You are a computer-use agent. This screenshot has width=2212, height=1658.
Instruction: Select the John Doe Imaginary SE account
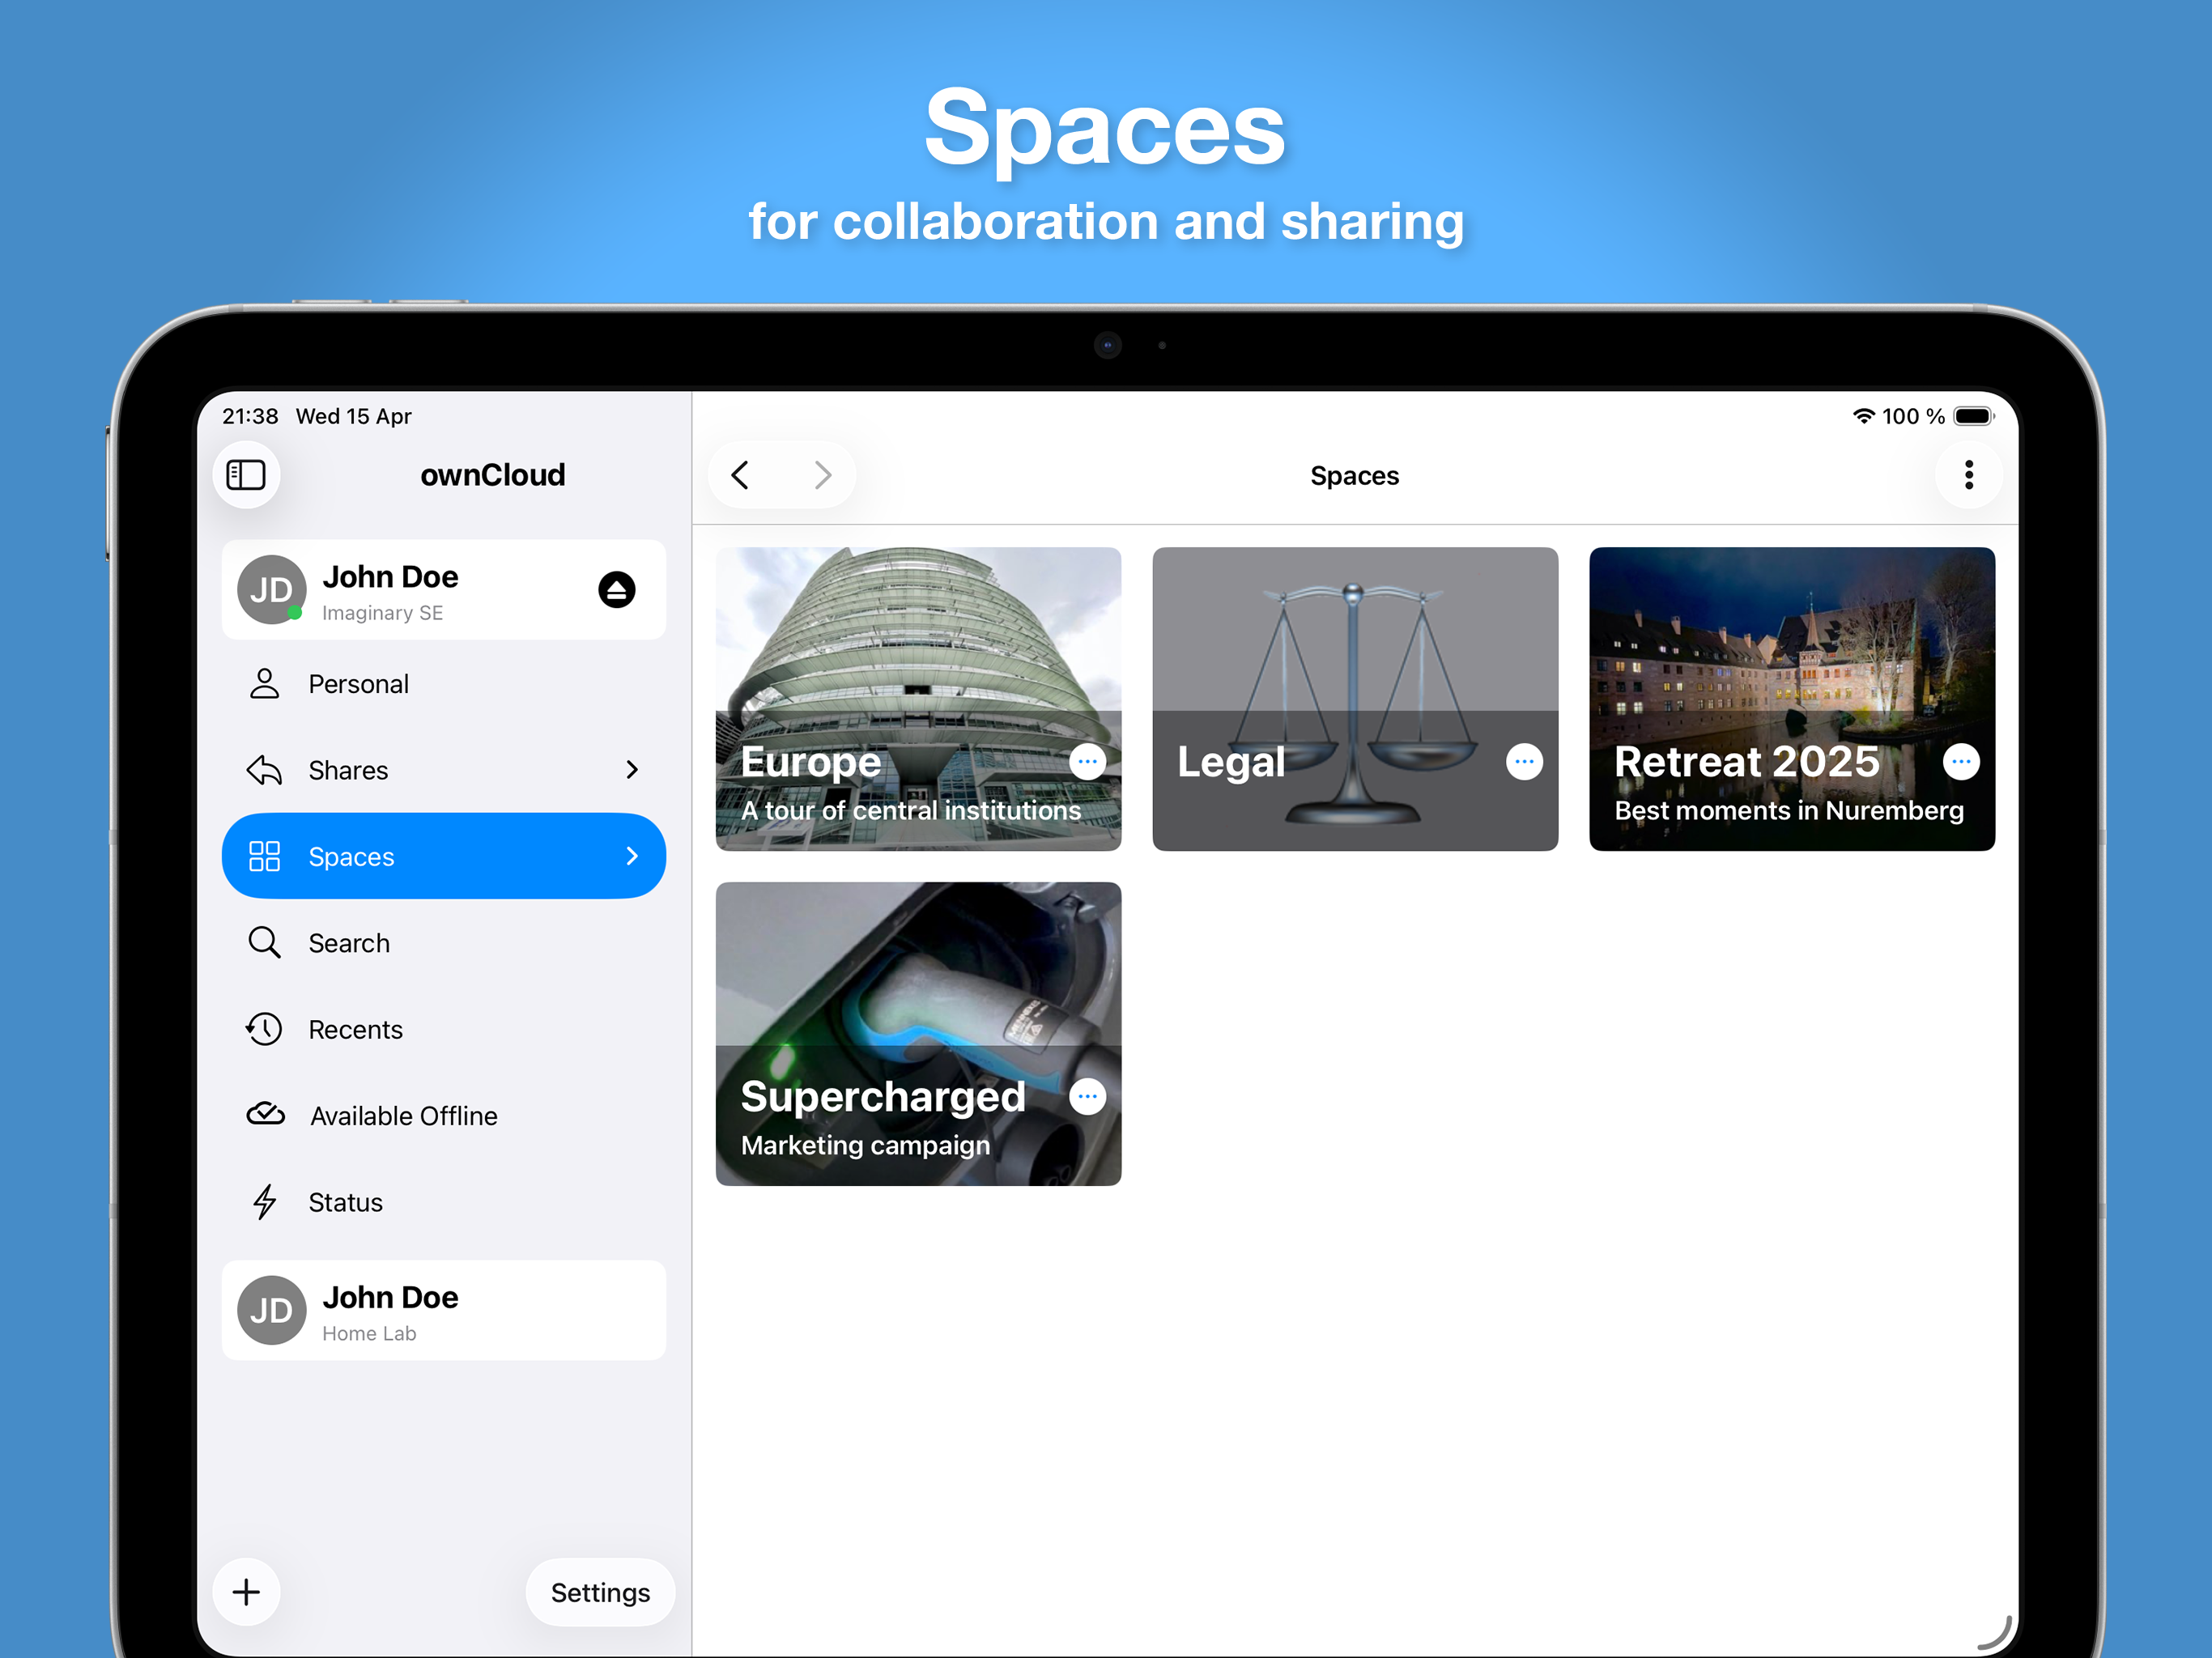pos(444,590)
